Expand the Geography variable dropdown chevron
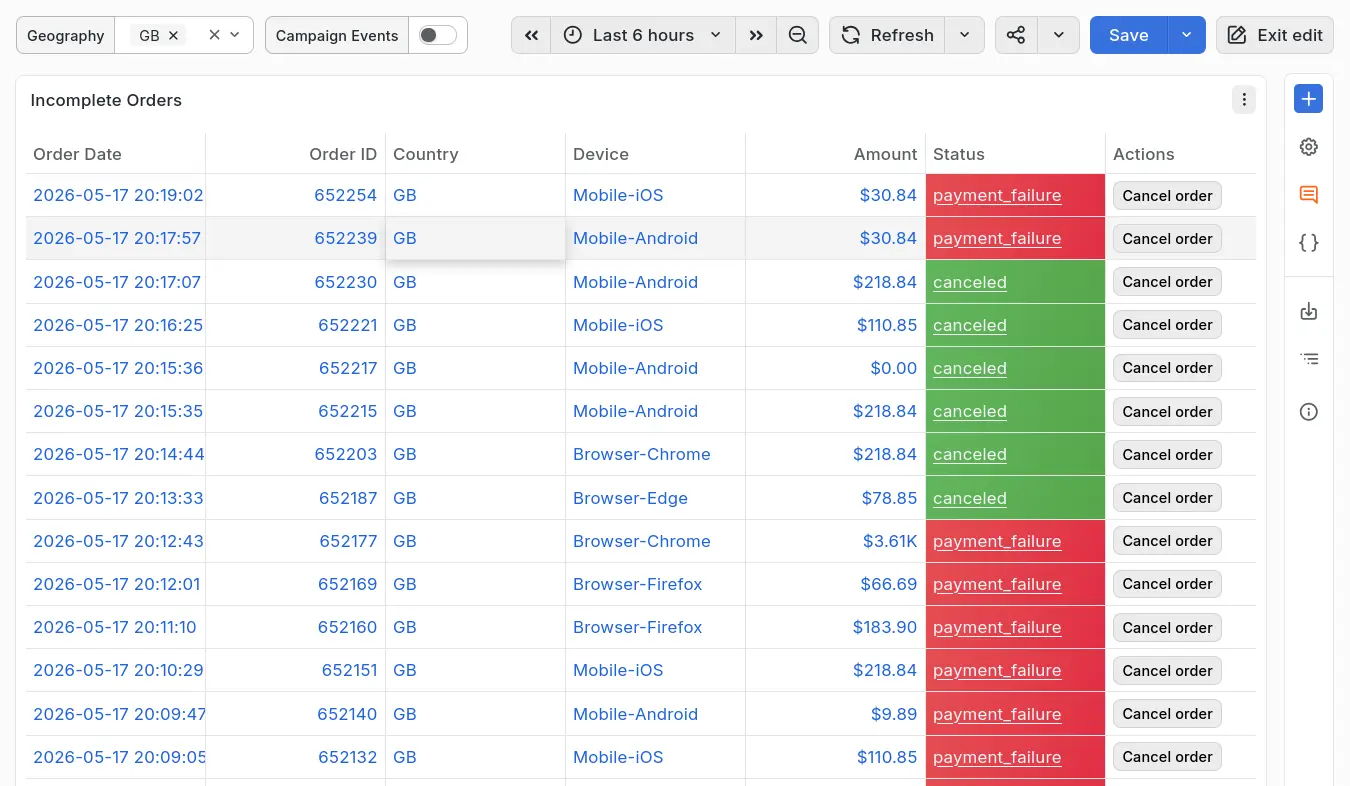This screenshot has width=1350, height=786. coord(235,35)
